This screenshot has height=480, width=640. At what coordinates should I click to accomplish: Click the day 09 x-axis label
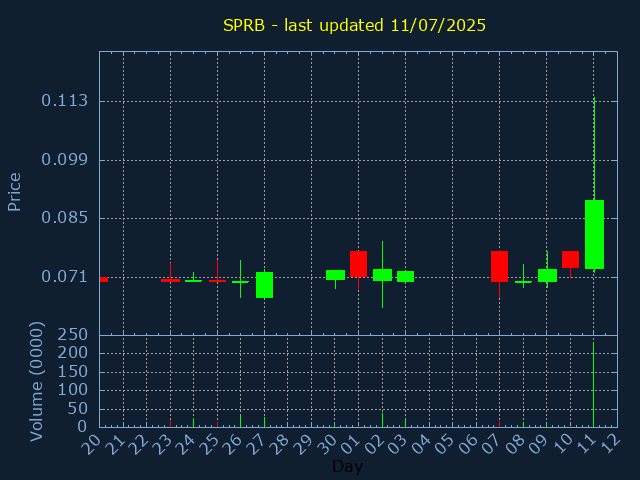tap(538, 444)
